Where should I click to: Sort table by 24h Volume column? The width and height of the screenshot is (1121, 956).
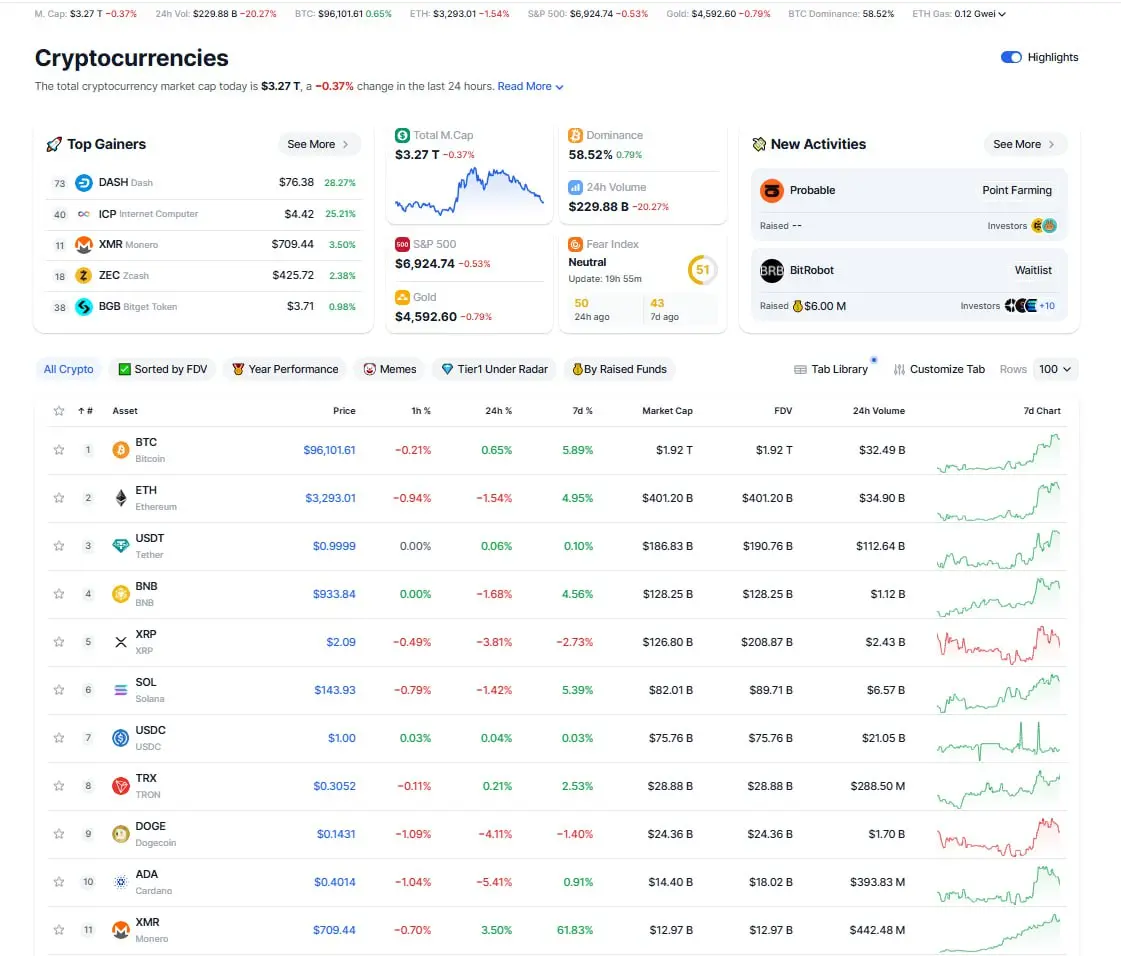tap(879, 410)
